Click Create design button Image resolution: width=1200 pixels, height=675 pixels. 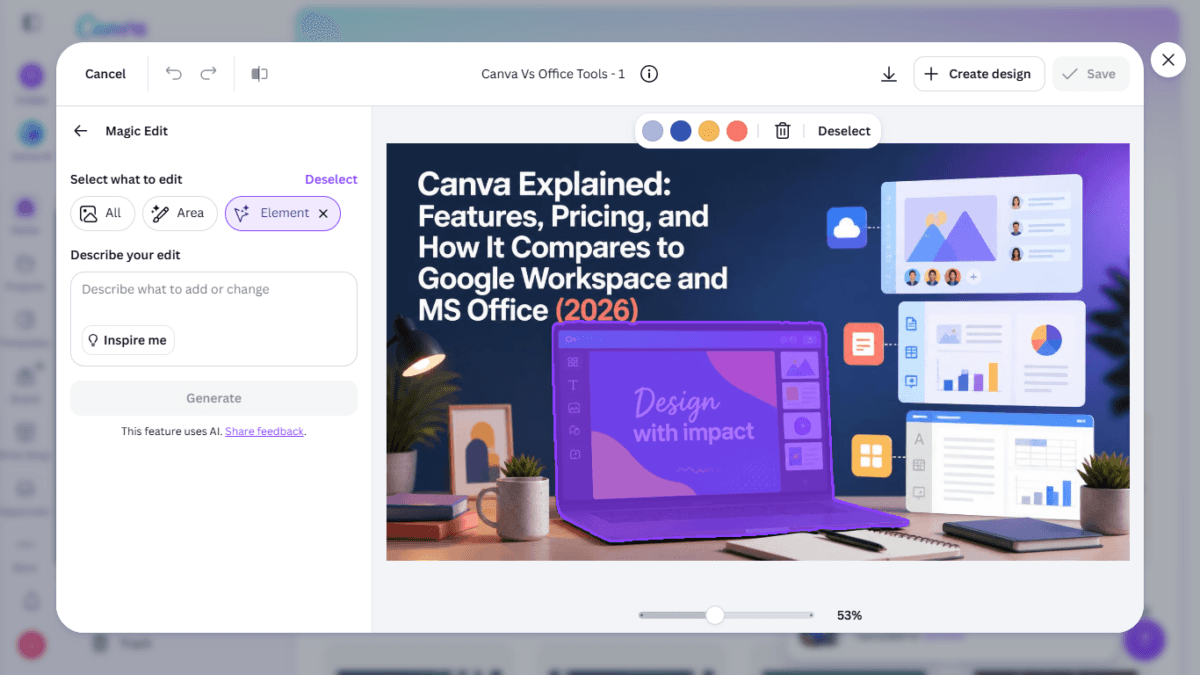pos(979,74)
